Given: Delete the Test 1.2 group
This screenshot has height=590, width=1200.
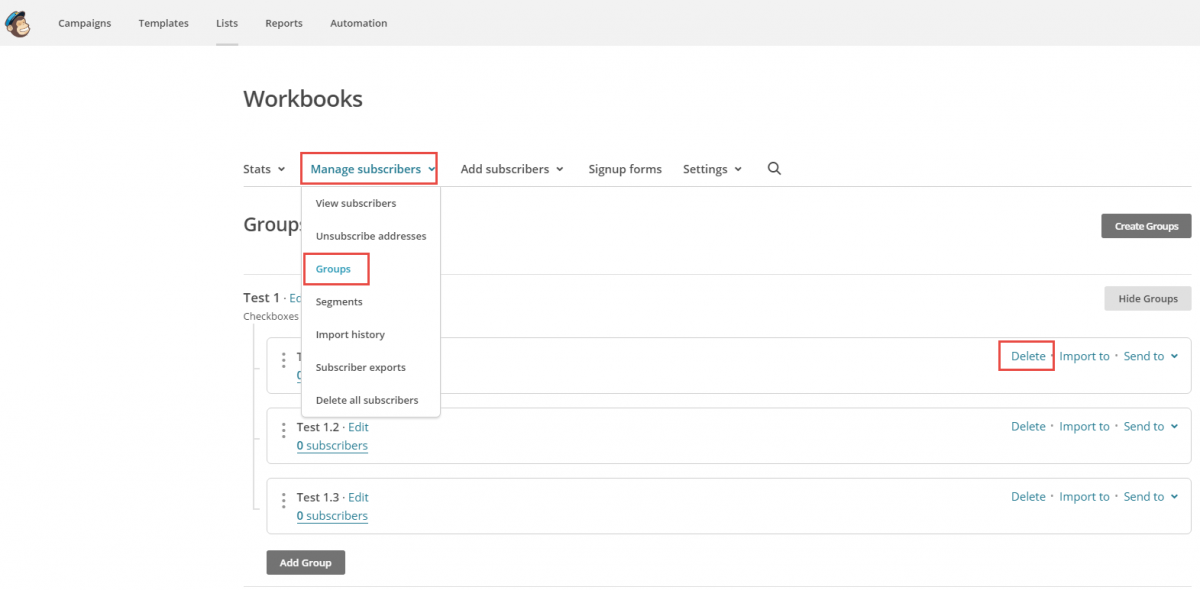Looking at the screenshot, I should coord(1028,427).
